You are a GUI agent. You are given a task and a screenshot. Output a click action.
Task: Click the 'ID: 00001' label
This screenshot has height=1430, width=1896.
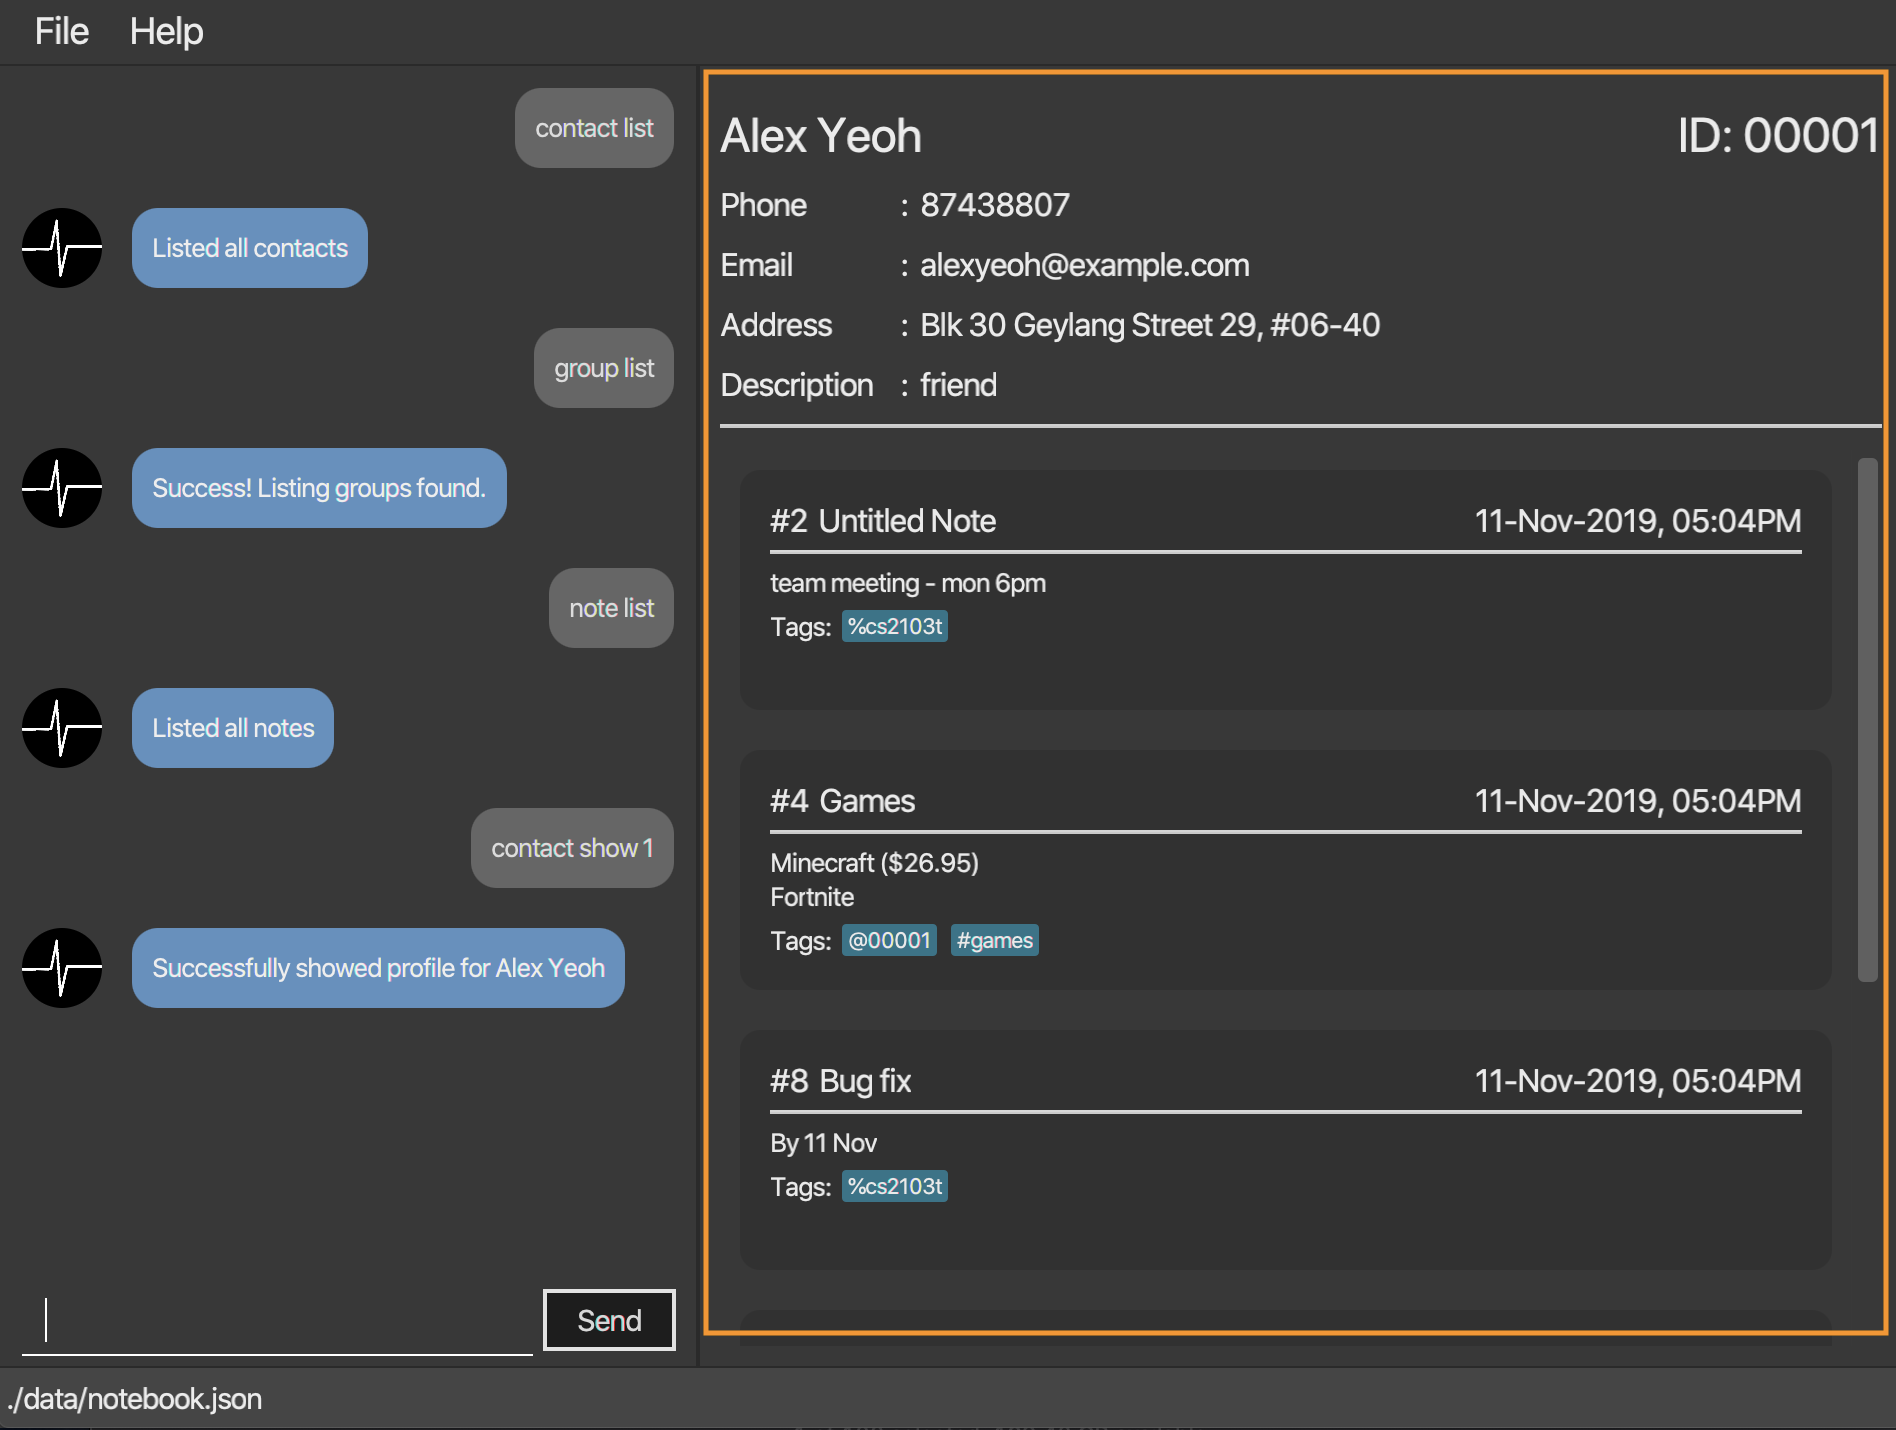pyautogui.click(x=1779, y=136)
